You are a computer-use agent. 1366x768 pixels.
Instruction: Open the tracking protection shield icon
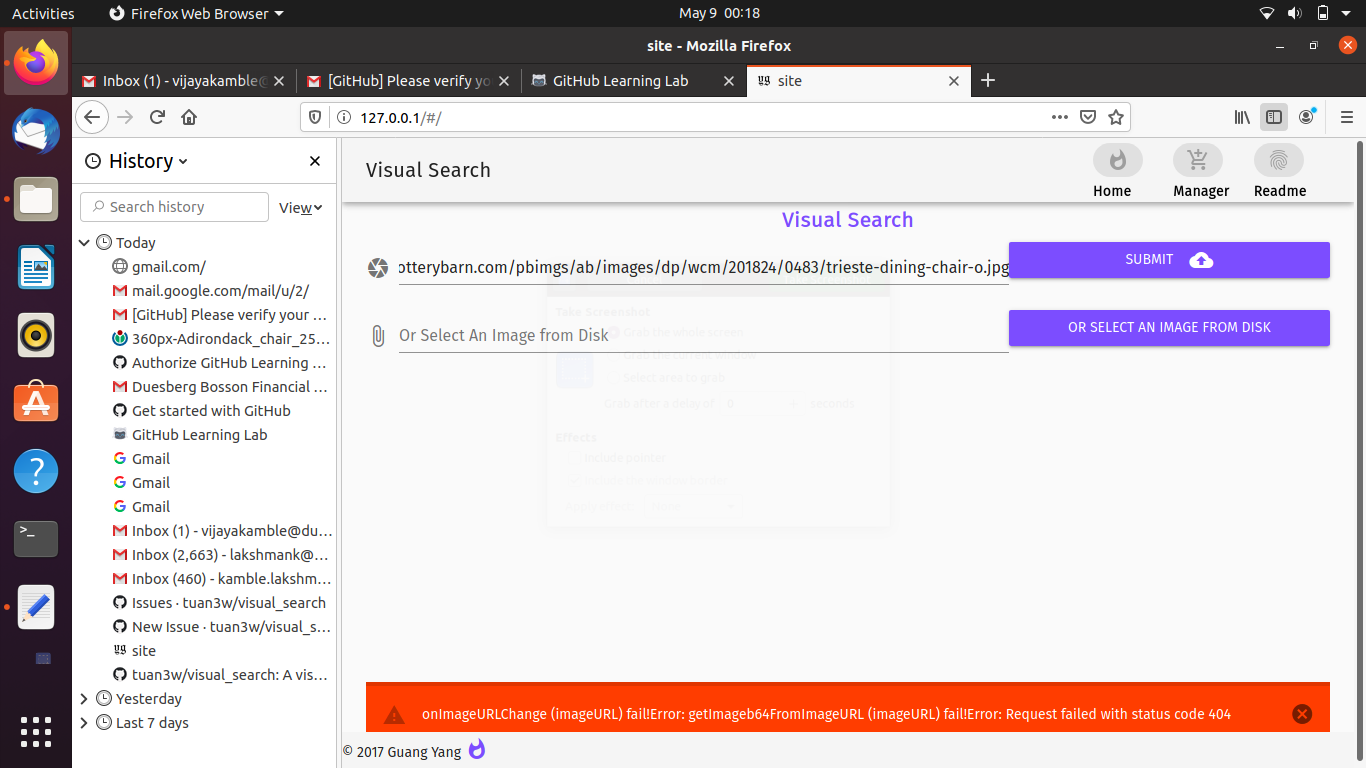[314, 117]
